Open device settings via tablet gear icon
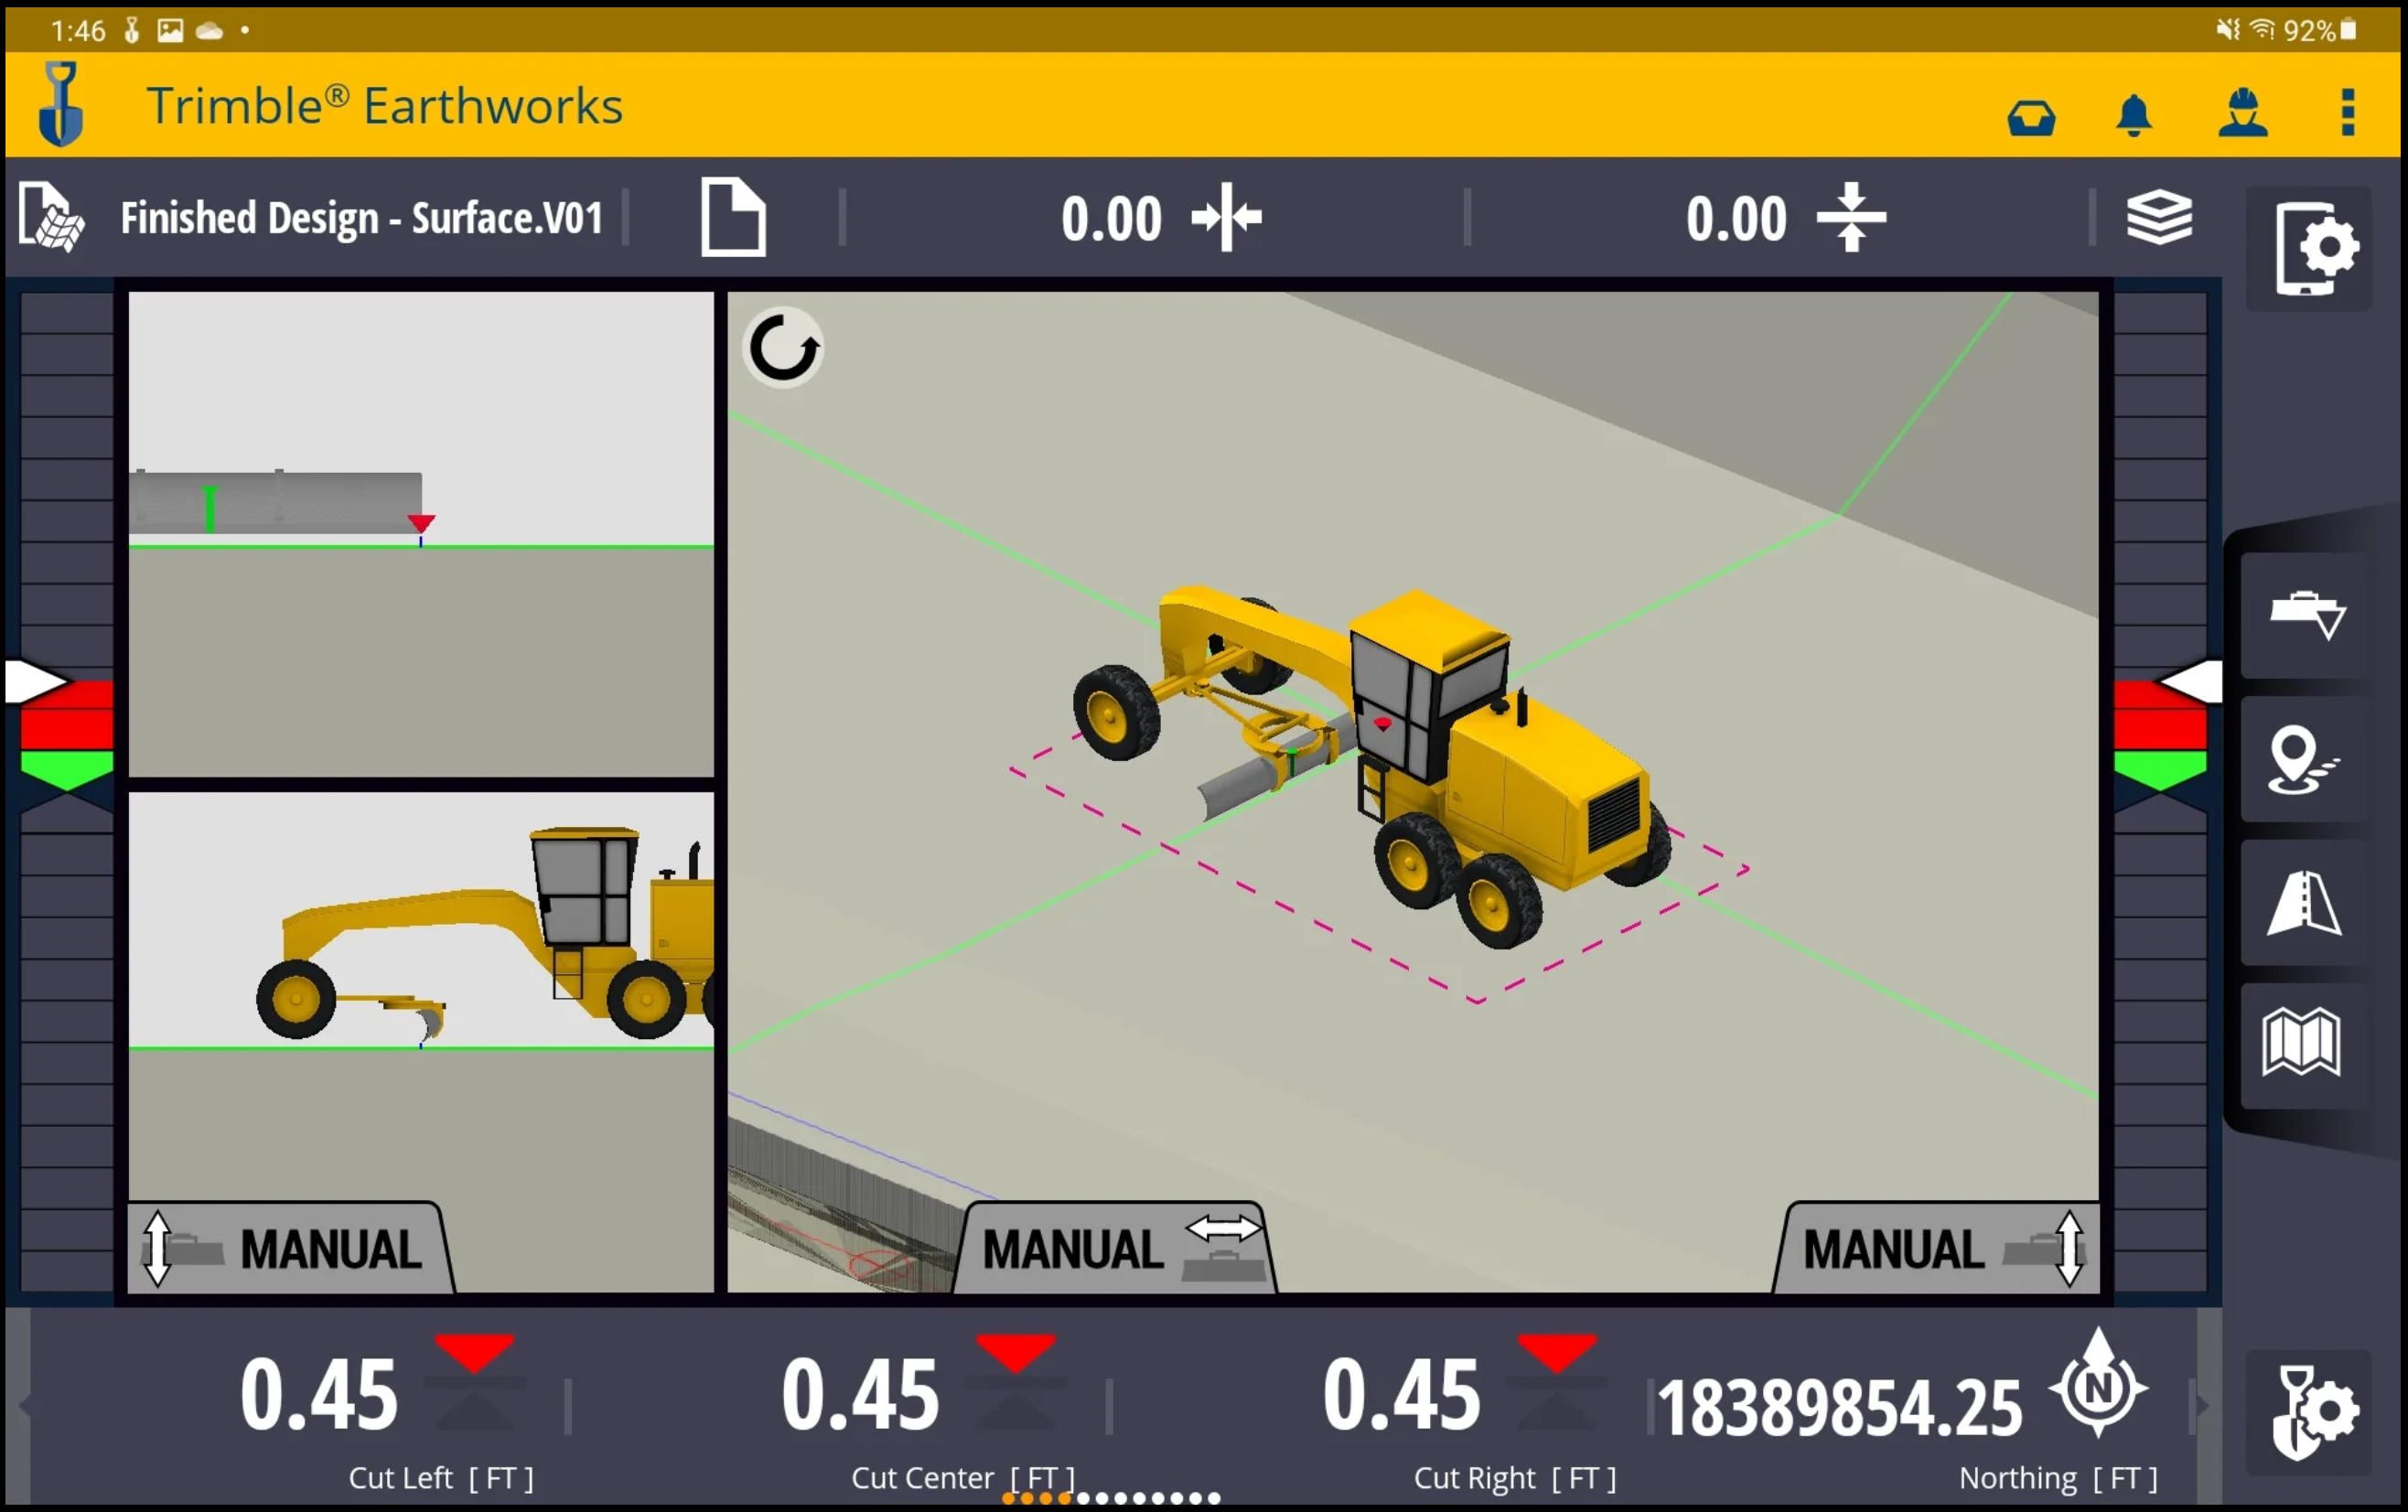The width and height of the screenshot is (2408, 1512). pos(2318,247)
